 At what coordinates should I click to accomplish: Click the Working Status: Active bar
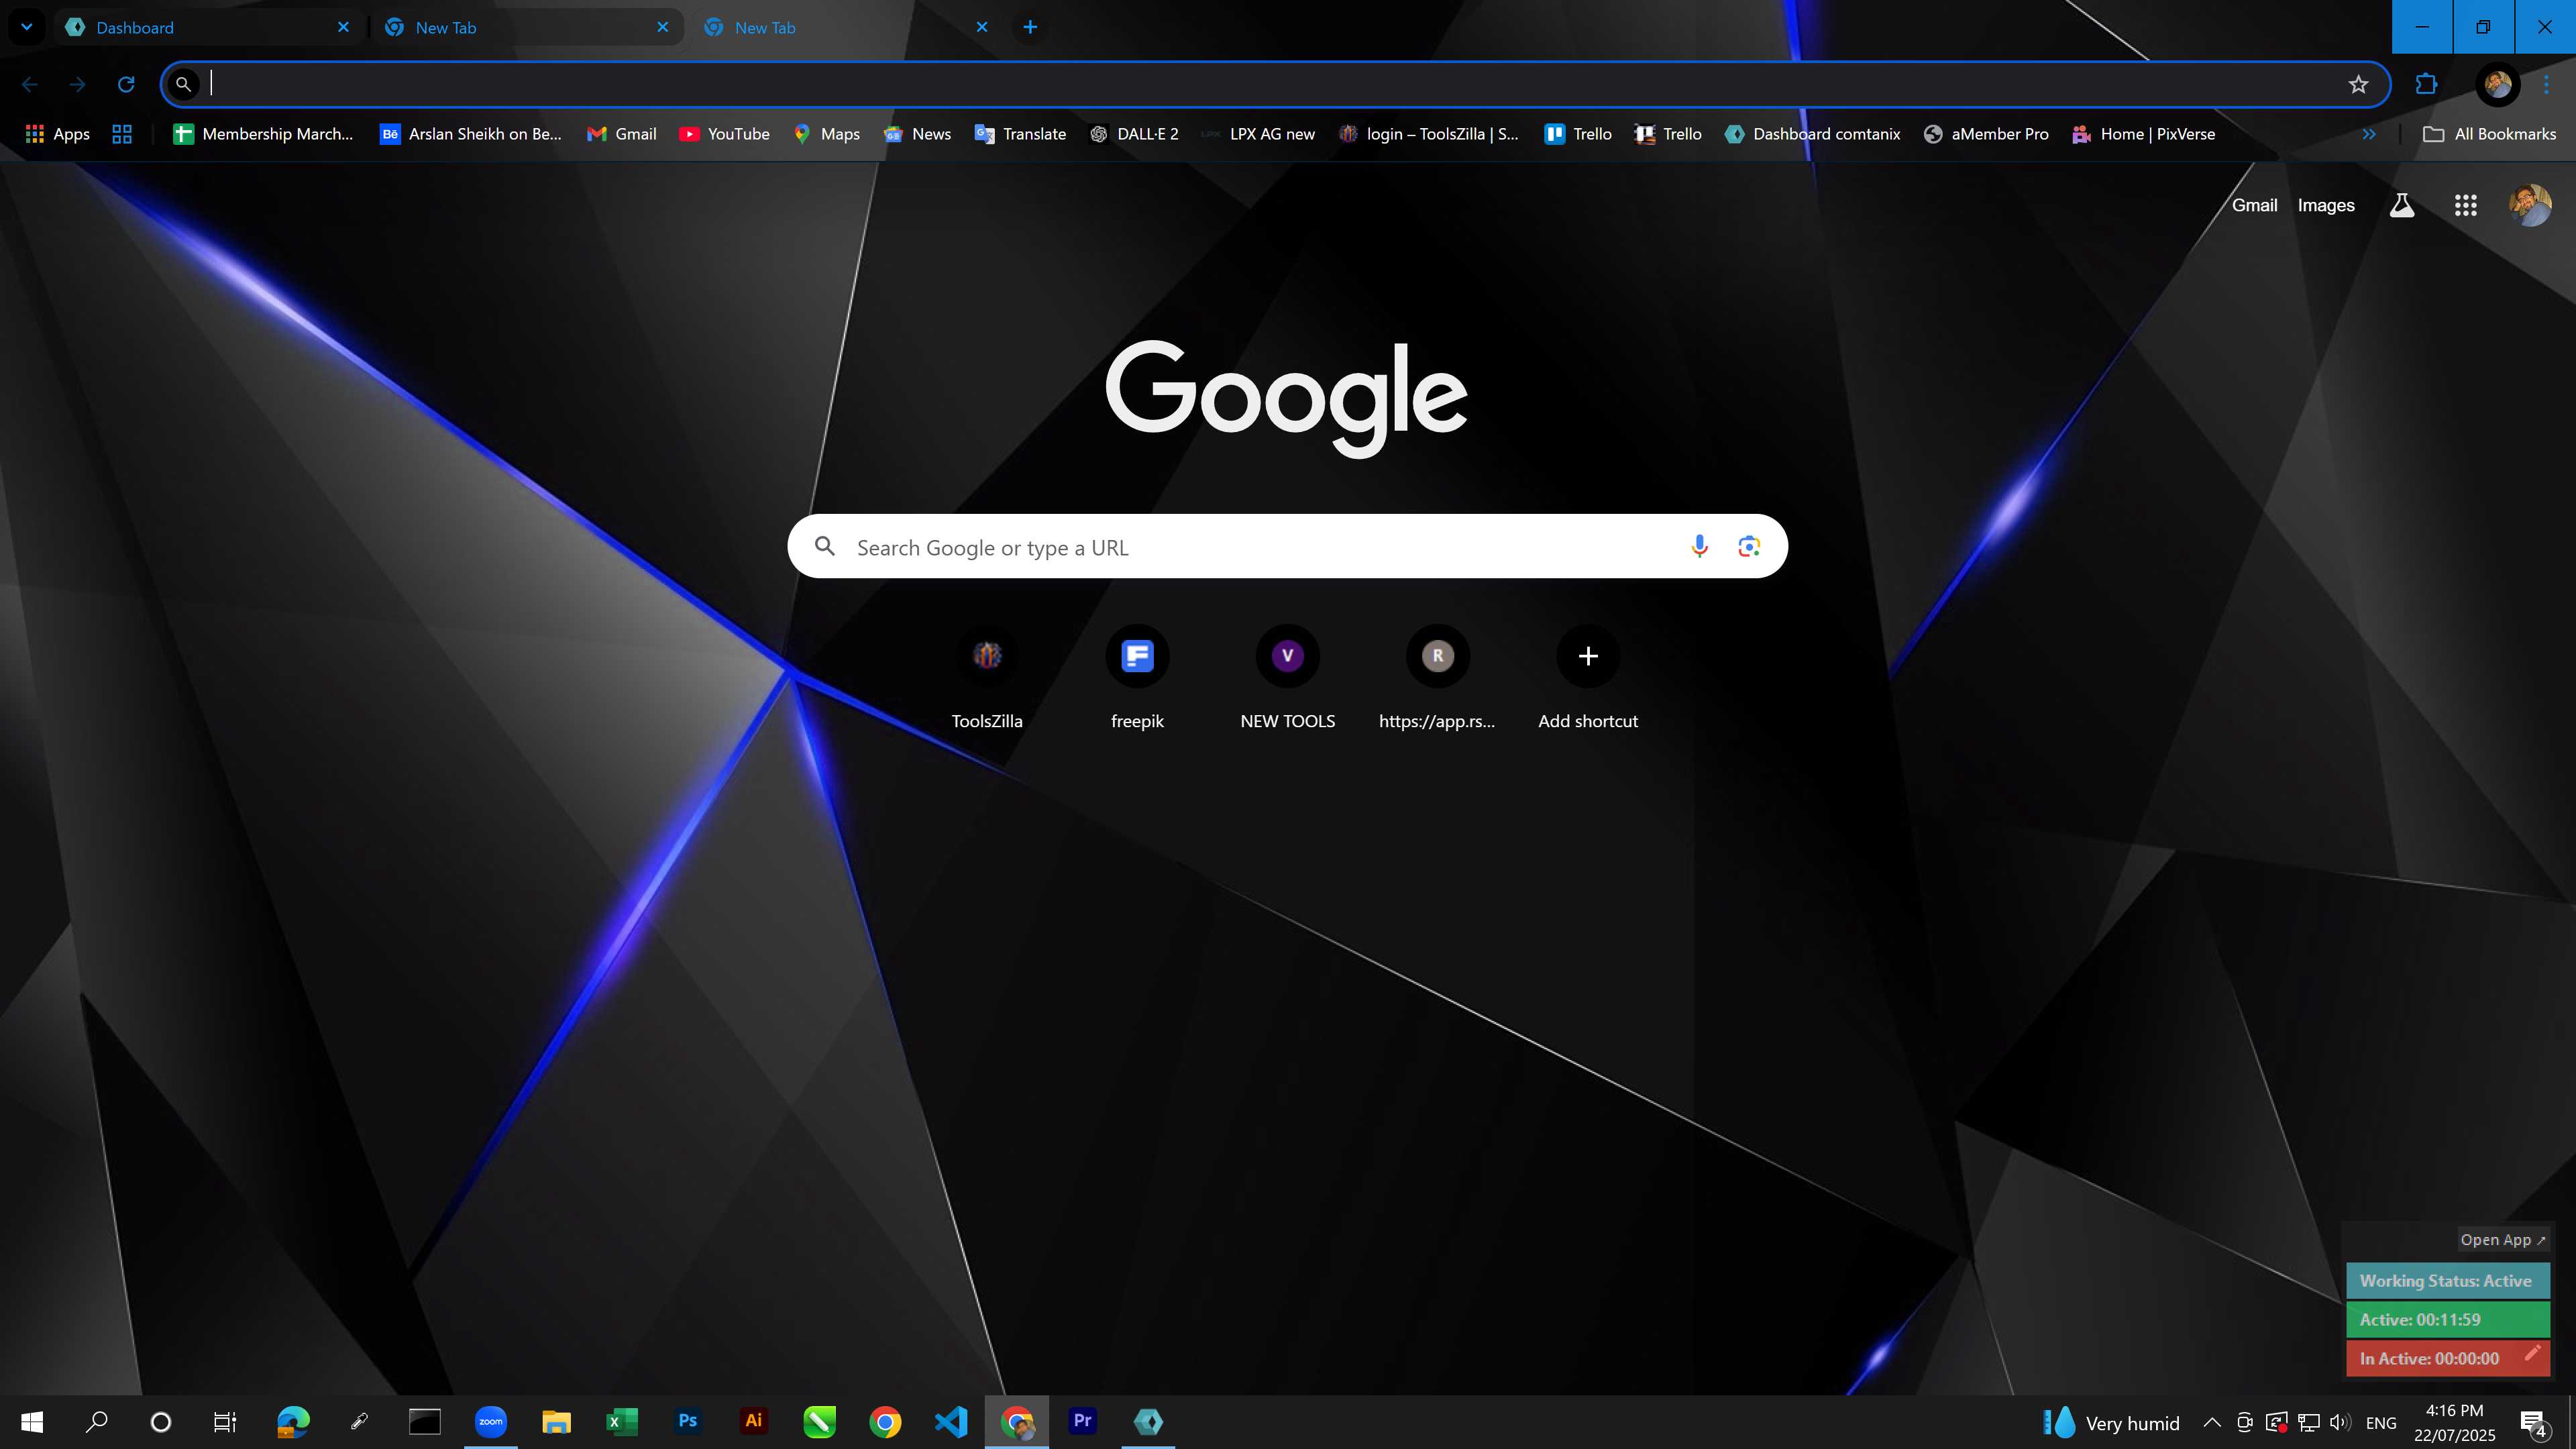(2447, 1281)
